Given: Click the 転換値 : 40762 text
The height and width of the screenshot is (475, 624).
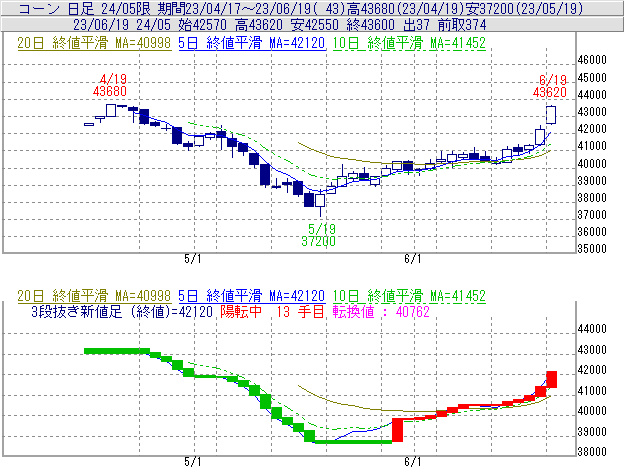Looking at the screenshot, I should point(381,311).
